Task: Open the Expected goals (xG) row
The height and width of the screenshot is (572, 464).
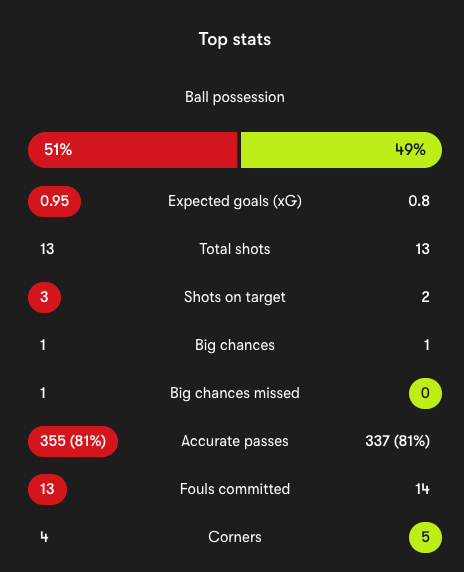Action: [x=235, y=201]
